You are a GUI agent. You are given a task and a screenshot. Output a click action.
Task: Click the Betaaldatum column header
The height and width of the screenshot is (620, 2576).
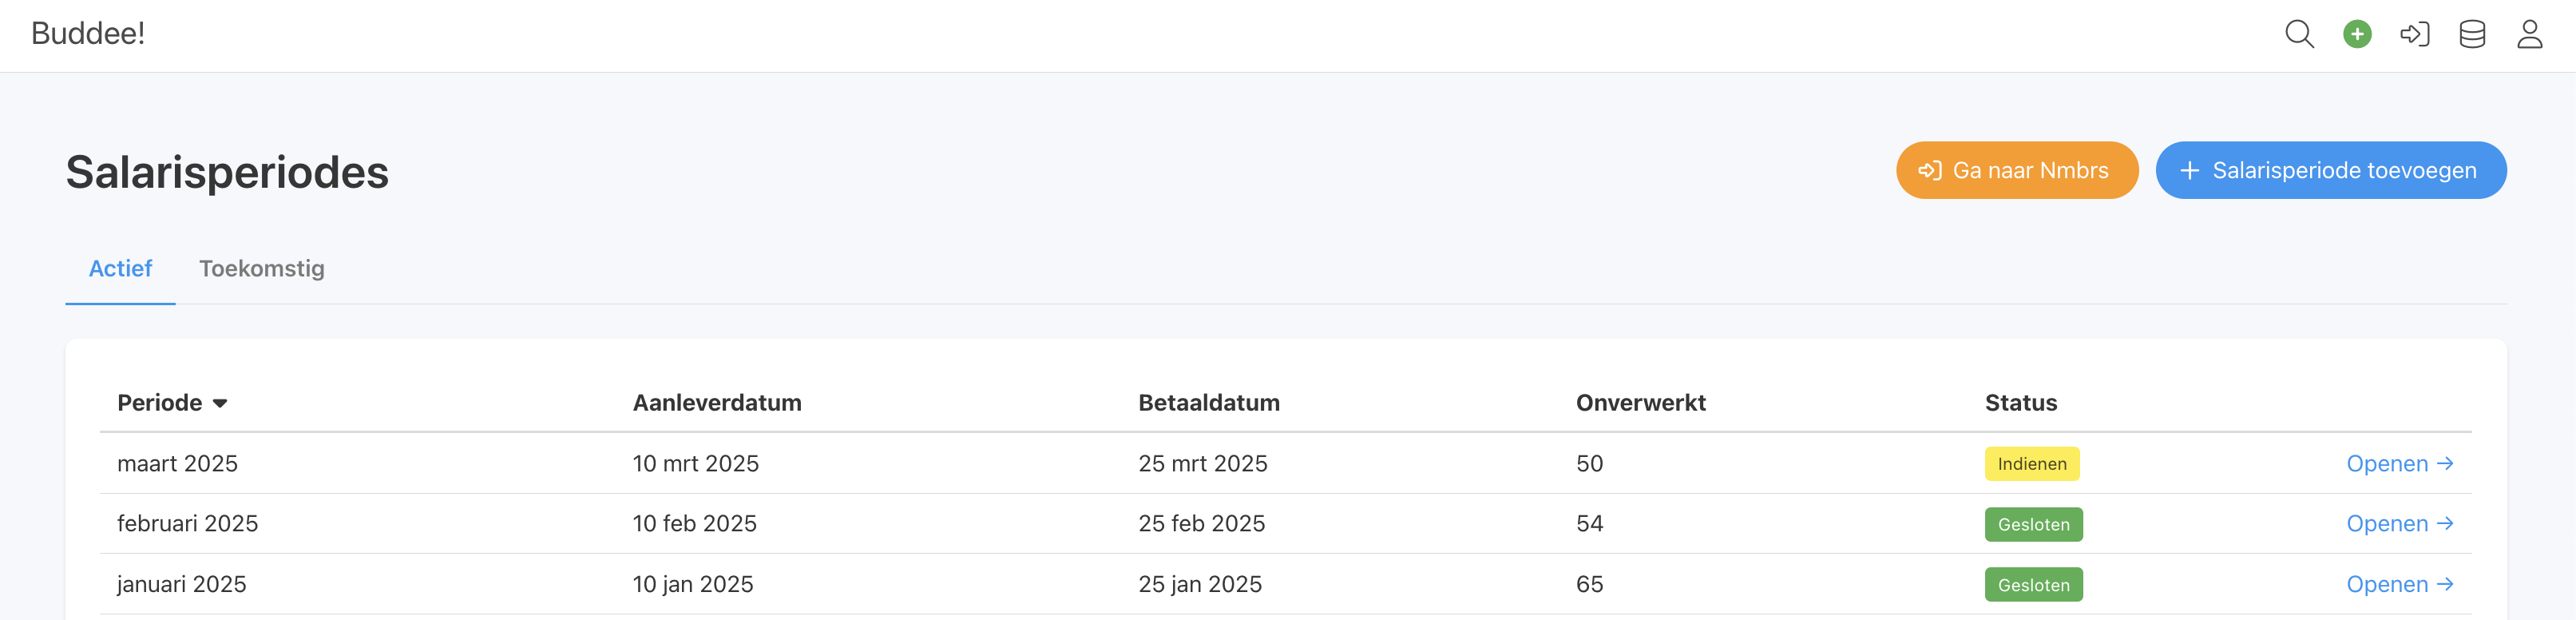1208,403
